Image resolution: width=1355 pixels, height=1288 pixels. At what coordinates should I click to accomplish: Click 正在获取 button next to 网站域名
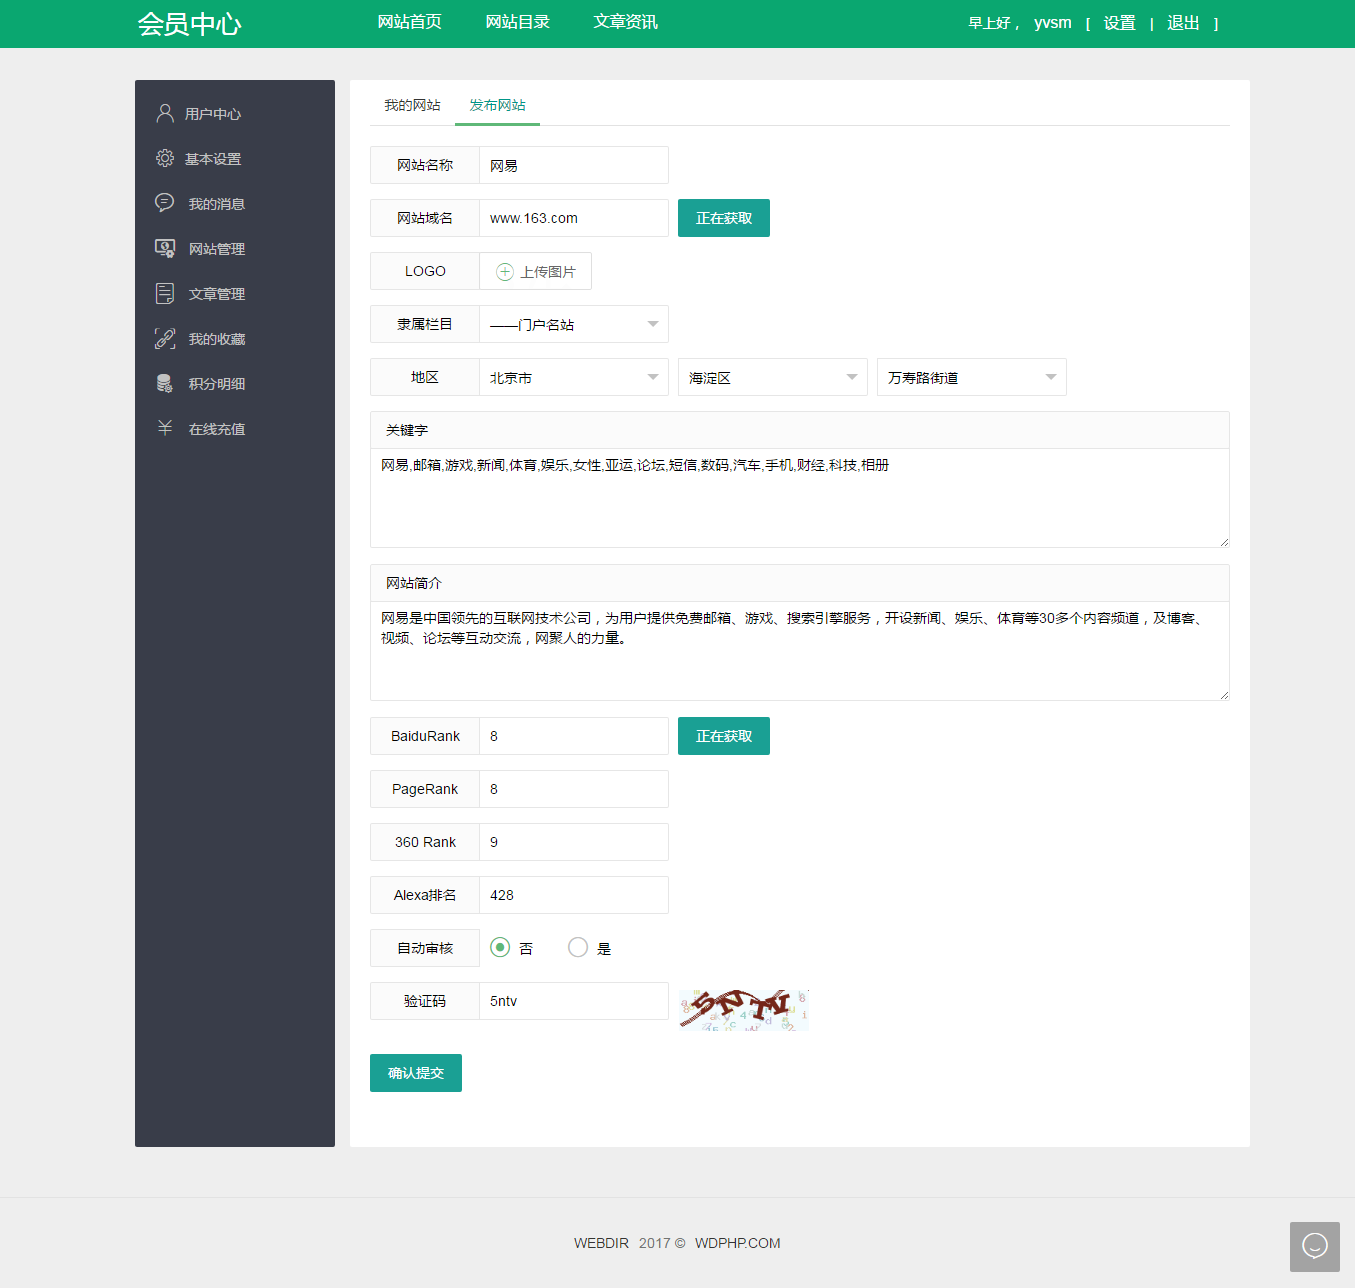724,218
